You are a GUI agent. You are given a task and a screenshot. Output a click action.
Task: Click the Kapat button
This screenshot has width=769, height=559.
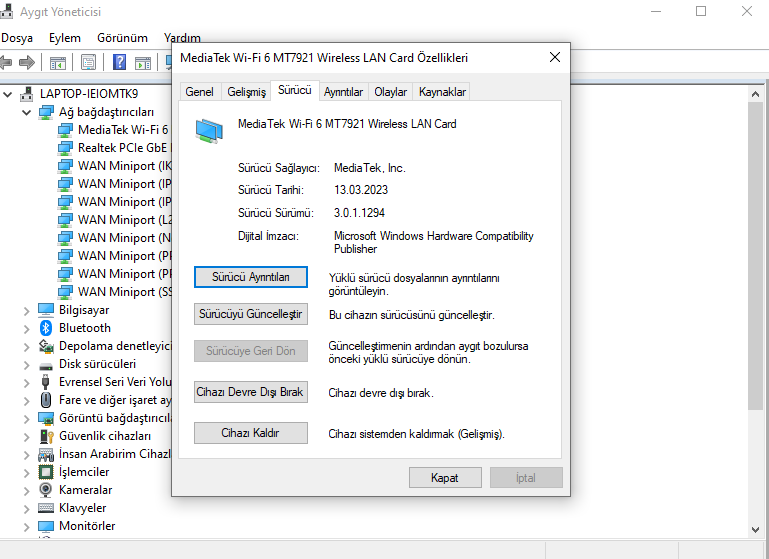(x=445, y=478)
